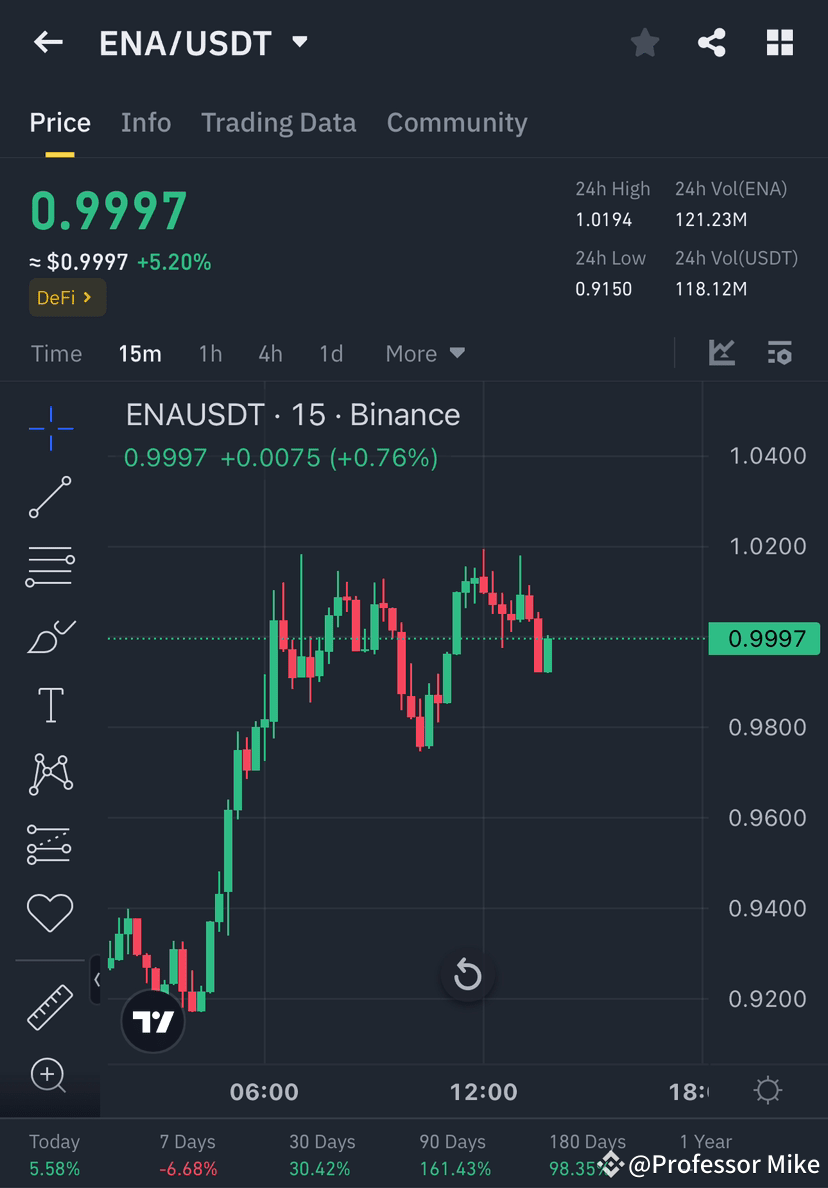Select the text annotation tool
Screen dimensions: 828x1188
(x=50, y=704)
